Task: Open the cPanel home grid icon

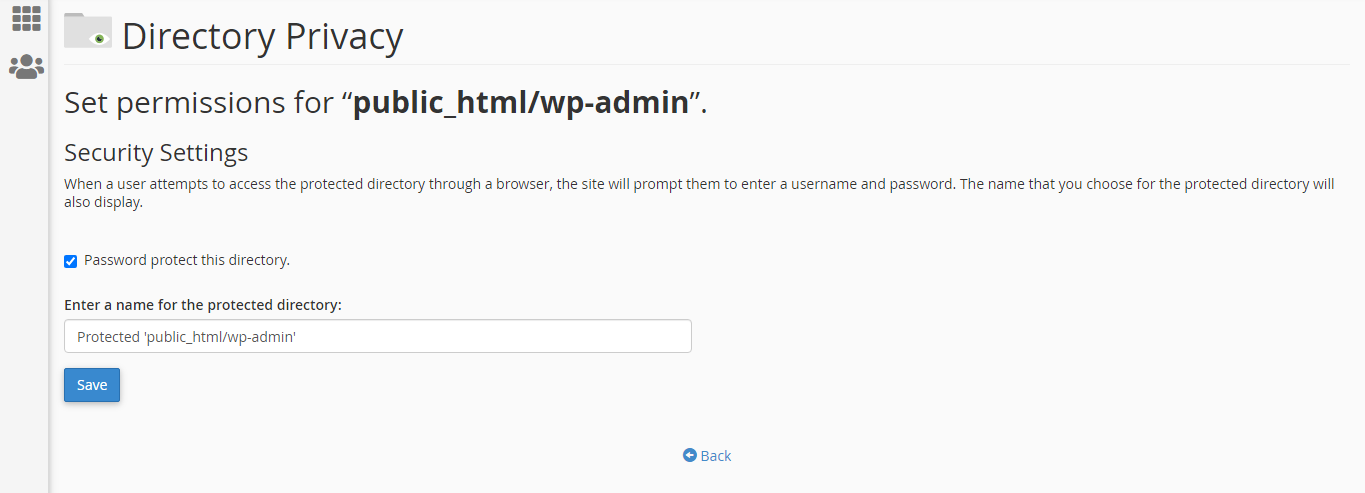Action: (x=26, y=18)
